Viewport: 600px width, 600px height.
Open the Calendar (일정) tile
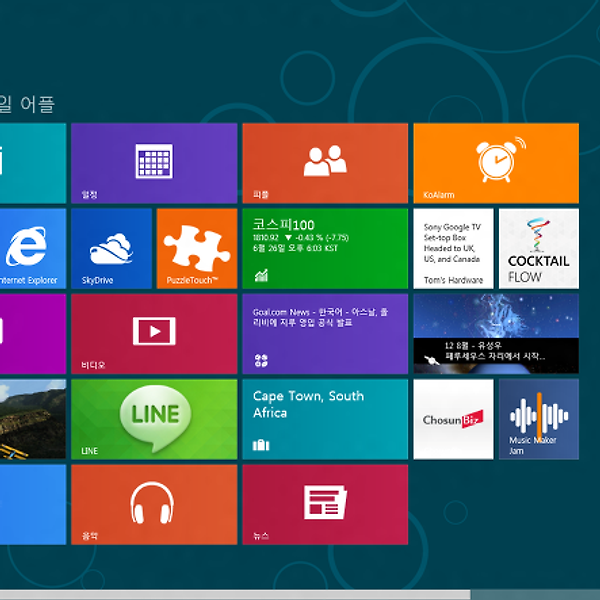154,163
